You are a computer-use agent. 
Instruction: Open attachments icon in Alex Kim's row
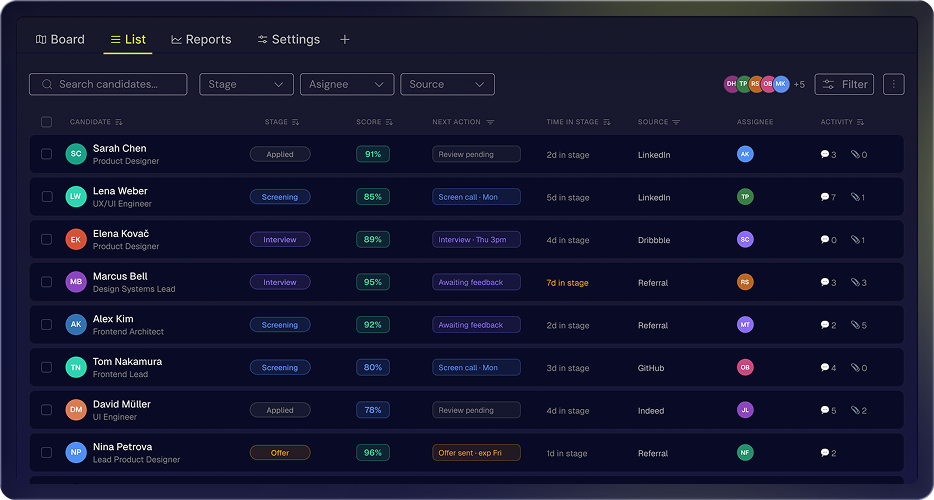coord(855,325)
